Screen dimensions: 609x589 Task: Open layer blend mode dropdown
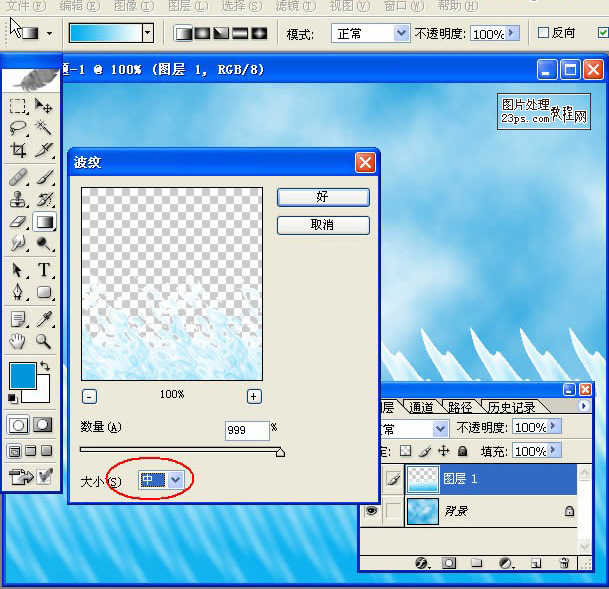(440, 428)
